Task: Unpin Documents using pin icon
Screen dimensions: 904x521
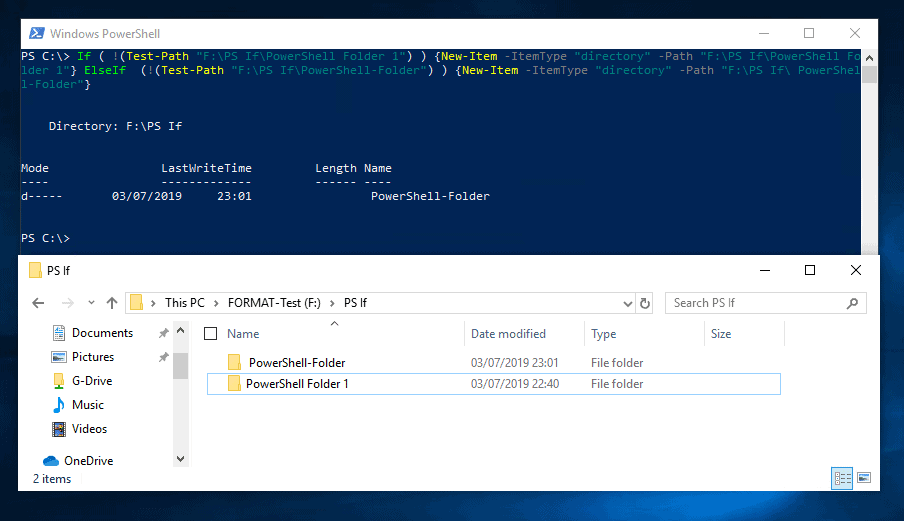Action: coord(164,333)
